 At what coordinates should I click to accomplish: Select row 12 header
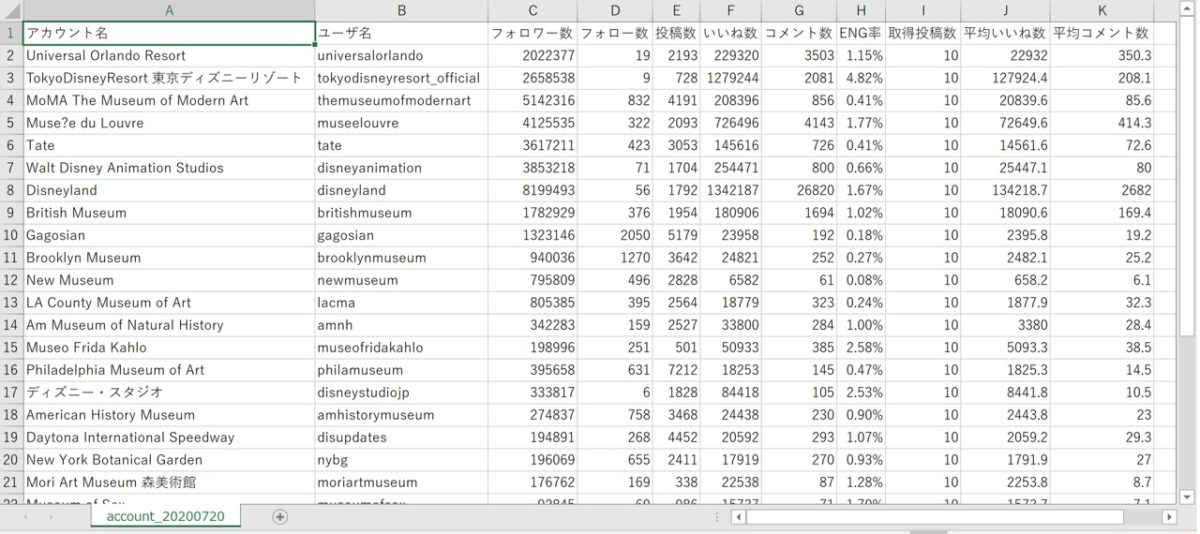11,280
